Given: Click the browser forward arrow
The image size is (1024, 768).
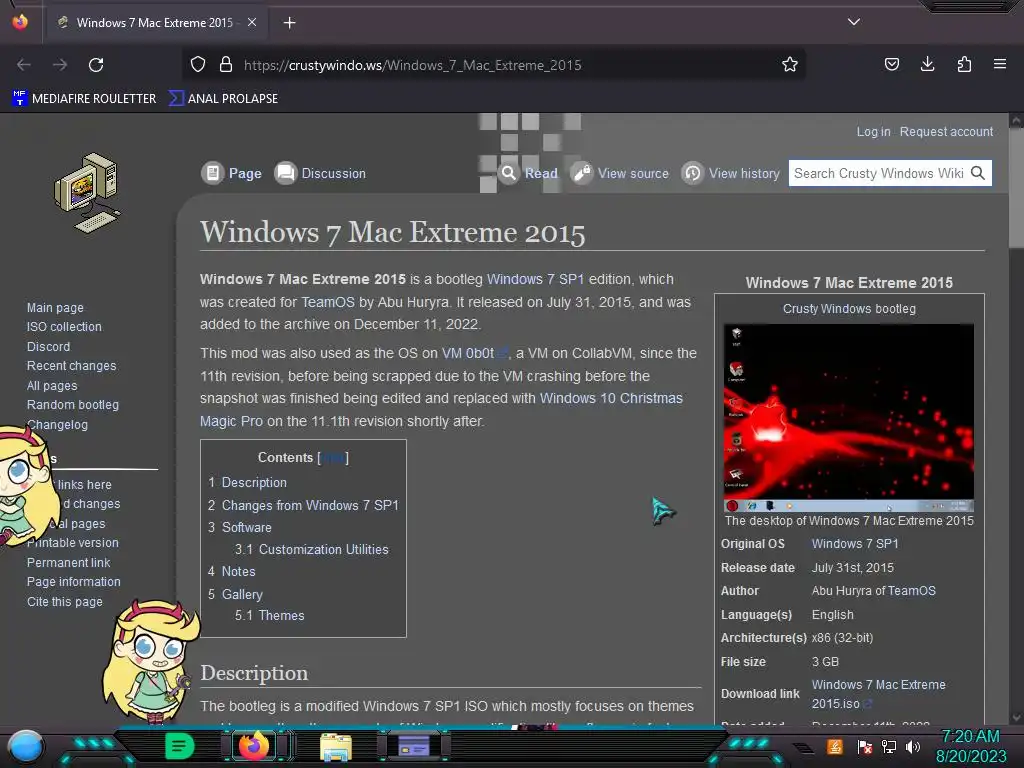Looking at the screenshot, I should (60, 65).
